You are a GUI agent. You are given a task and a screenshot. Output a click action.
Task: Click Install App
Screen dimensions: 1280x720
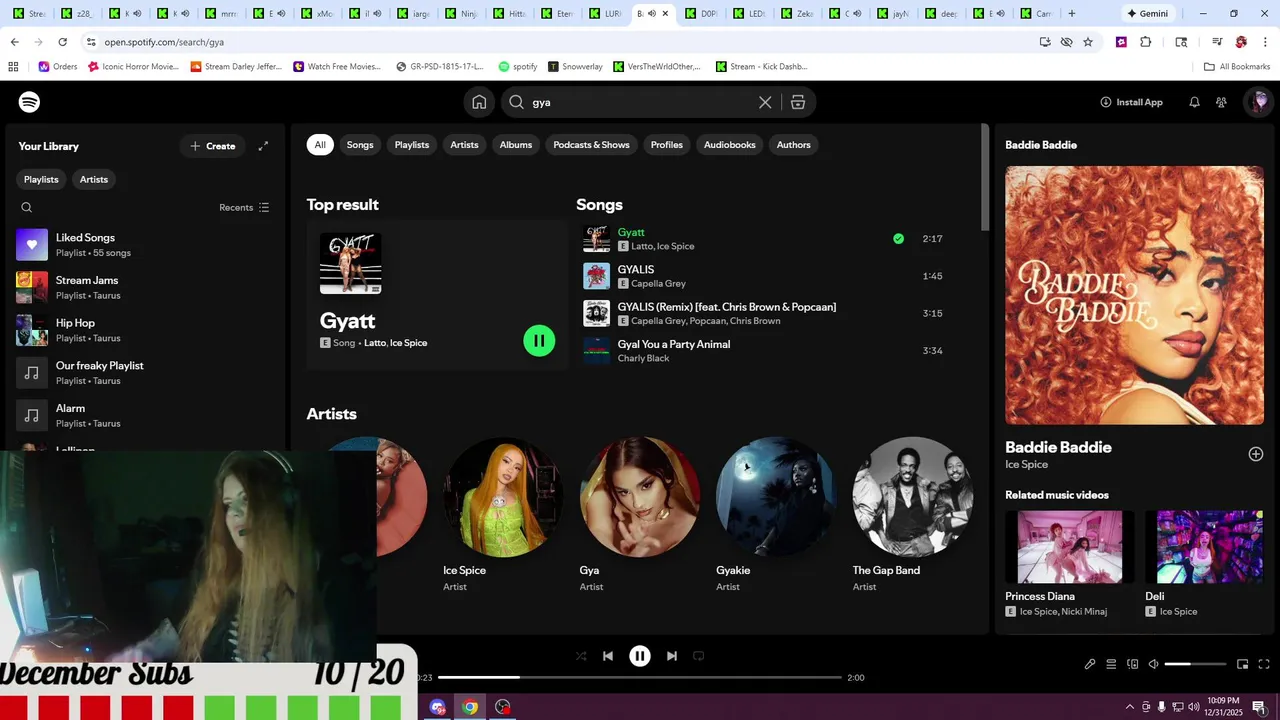[1131, 102]
